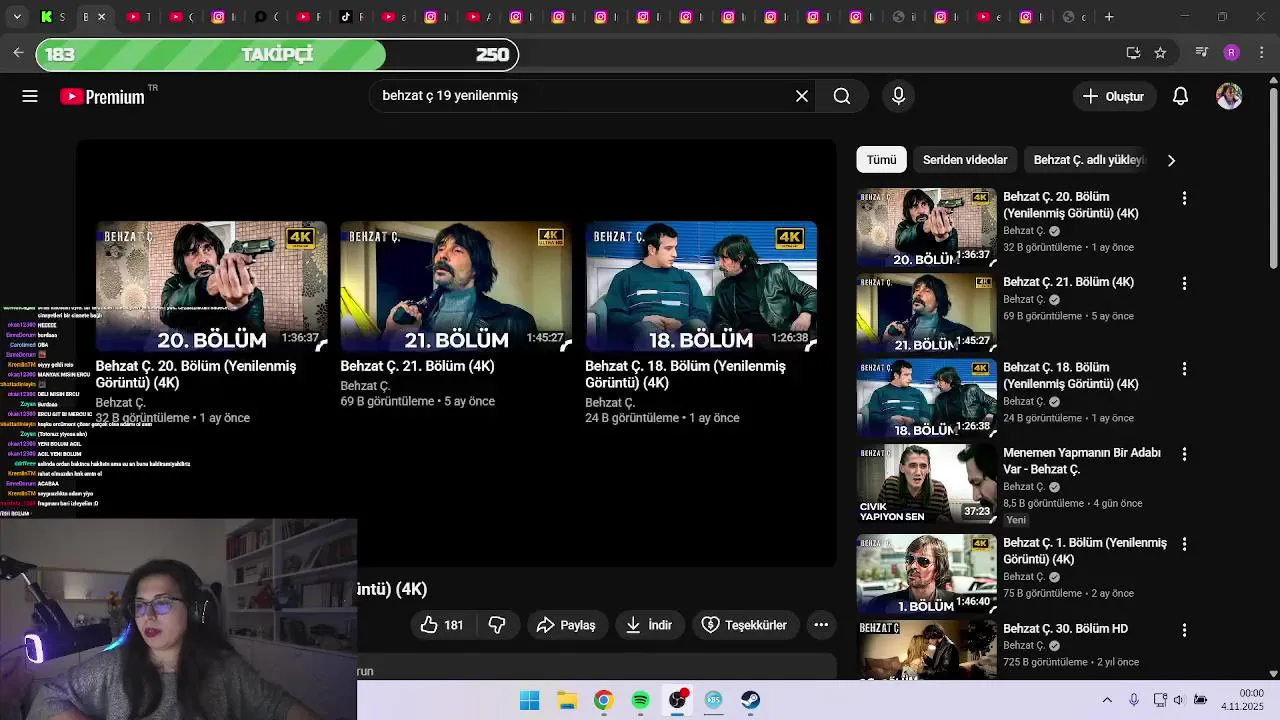Screen dimensions: 1280x720
Task: Click the like count 181
Action: tap(454, 625)
